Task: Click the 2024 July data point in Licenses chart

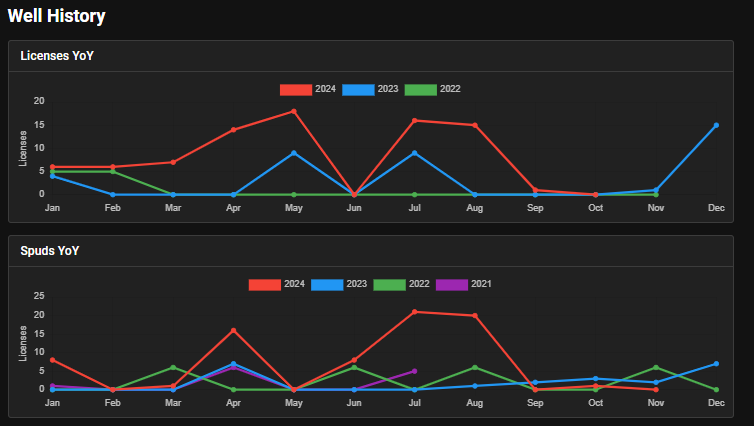Action: [414, 120]
